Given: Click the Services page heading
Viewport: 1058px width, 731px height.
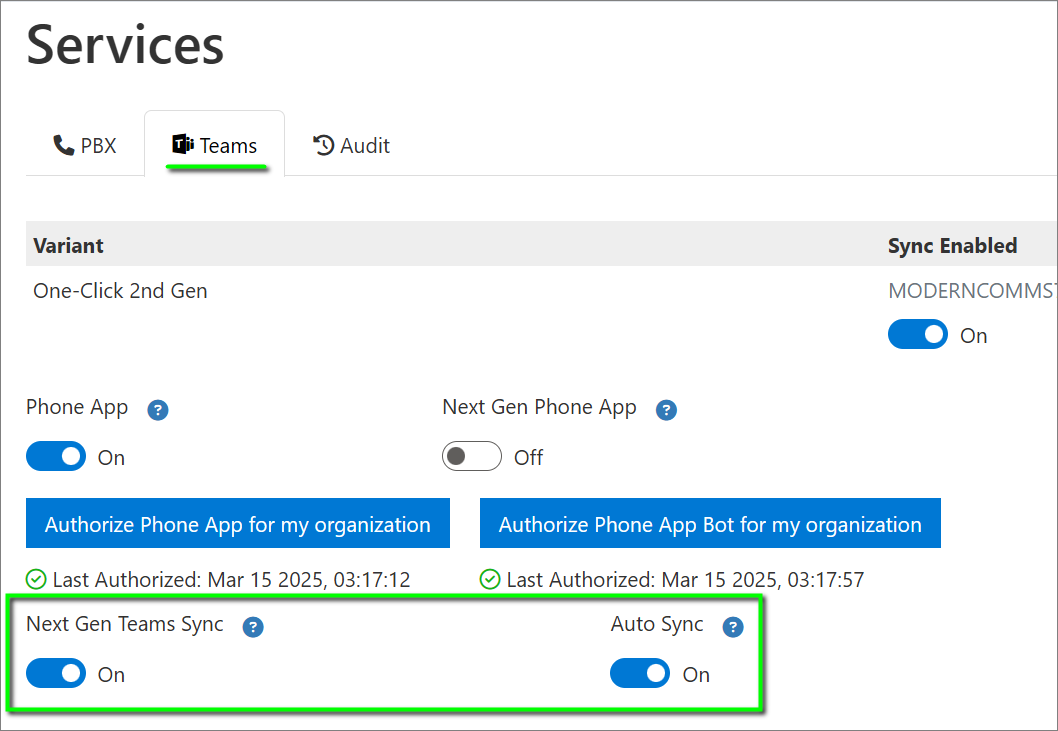Looking at the screenshot, I should (x=125, y=45).
